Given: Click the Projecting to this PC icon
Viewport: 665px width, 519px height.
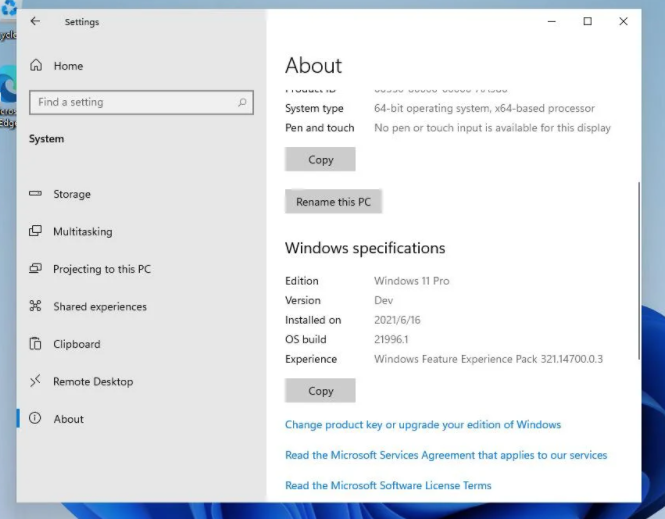Looking at the screenshot, I should (x=36, y=269).
